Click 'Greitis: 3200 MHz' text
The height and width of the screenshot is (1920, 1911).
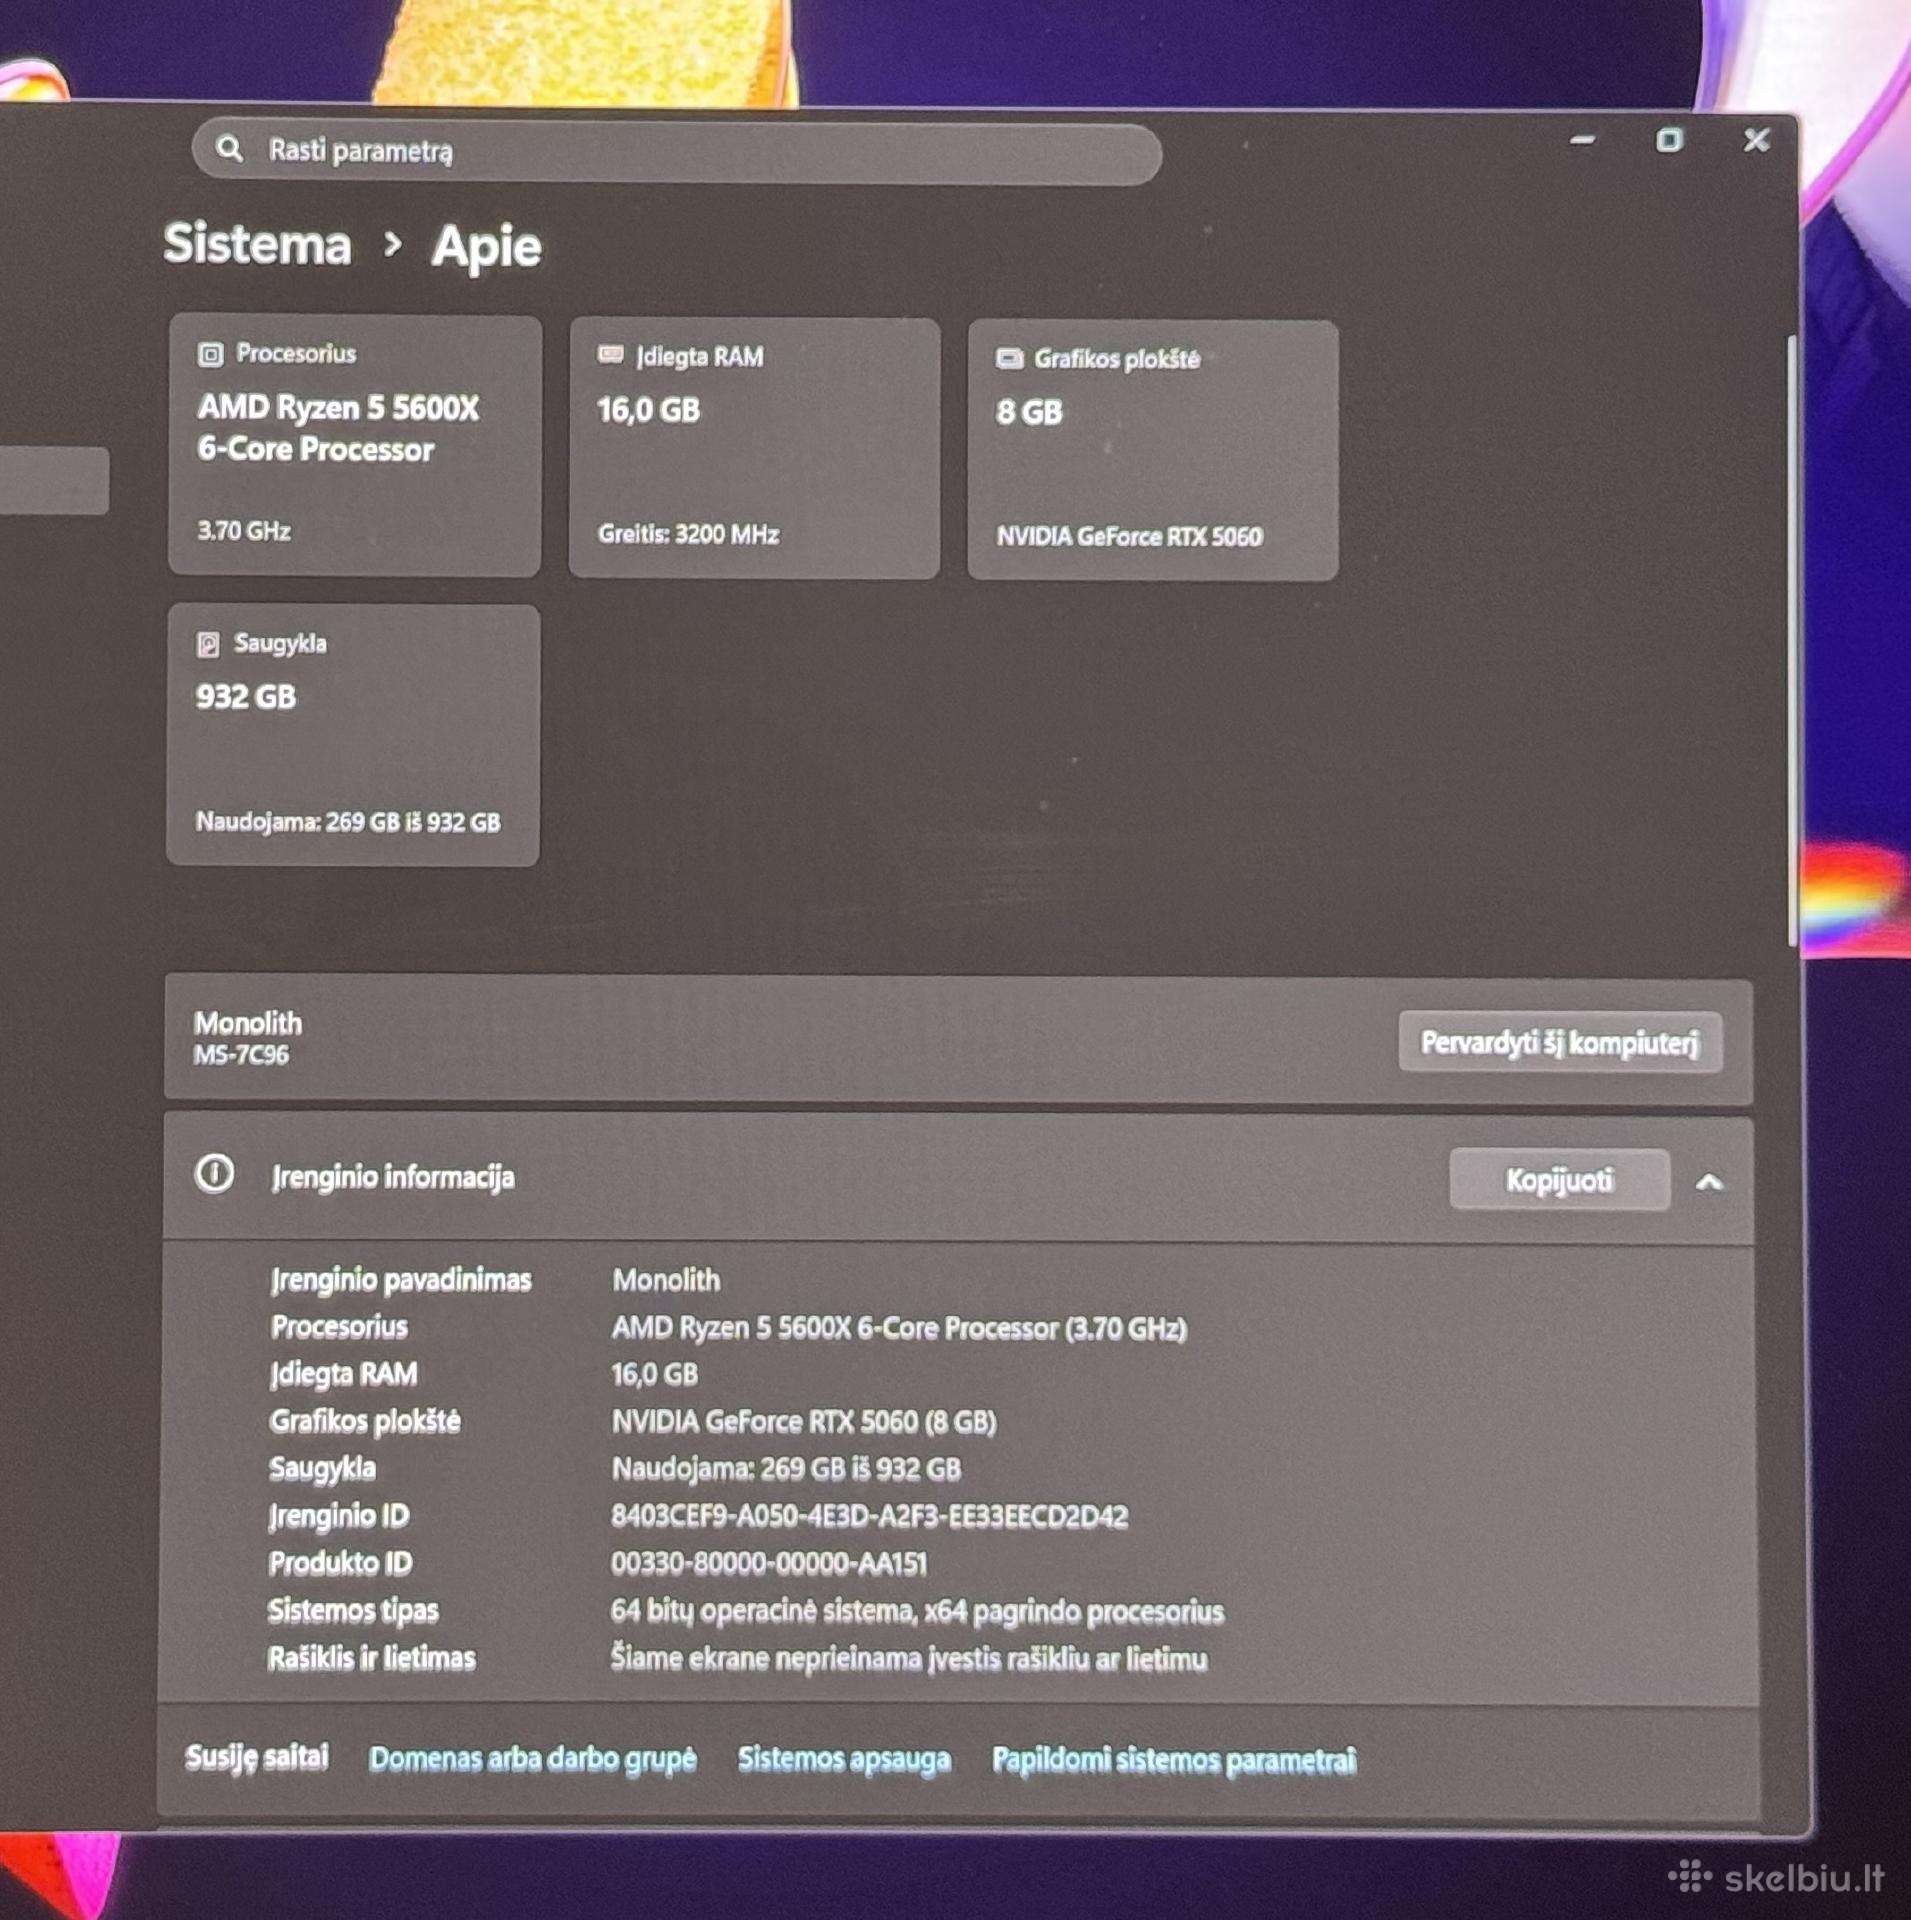pyautogui.click(x=688, y=534)
